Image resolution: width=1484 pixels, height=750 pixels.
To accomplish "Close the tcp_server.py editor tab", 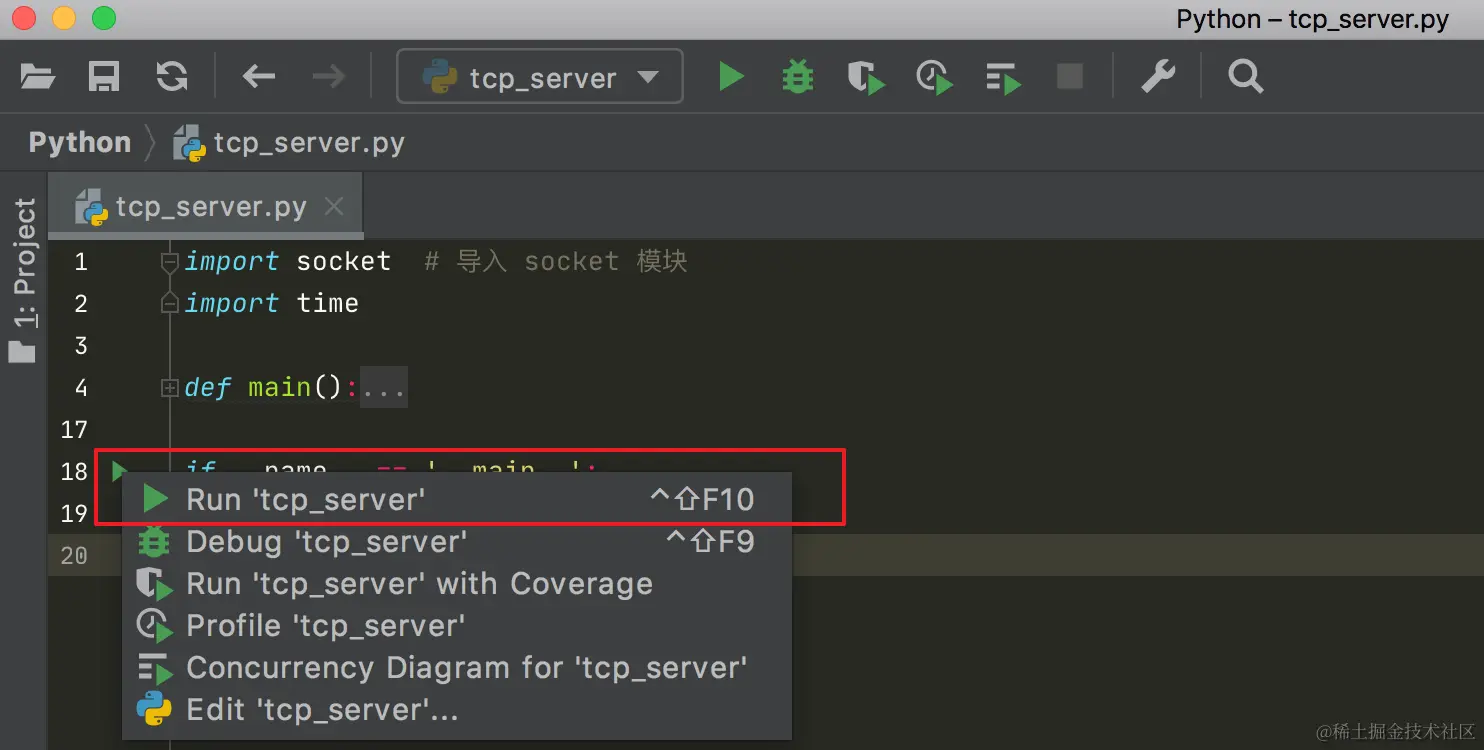I will click(x=334, y=207).
